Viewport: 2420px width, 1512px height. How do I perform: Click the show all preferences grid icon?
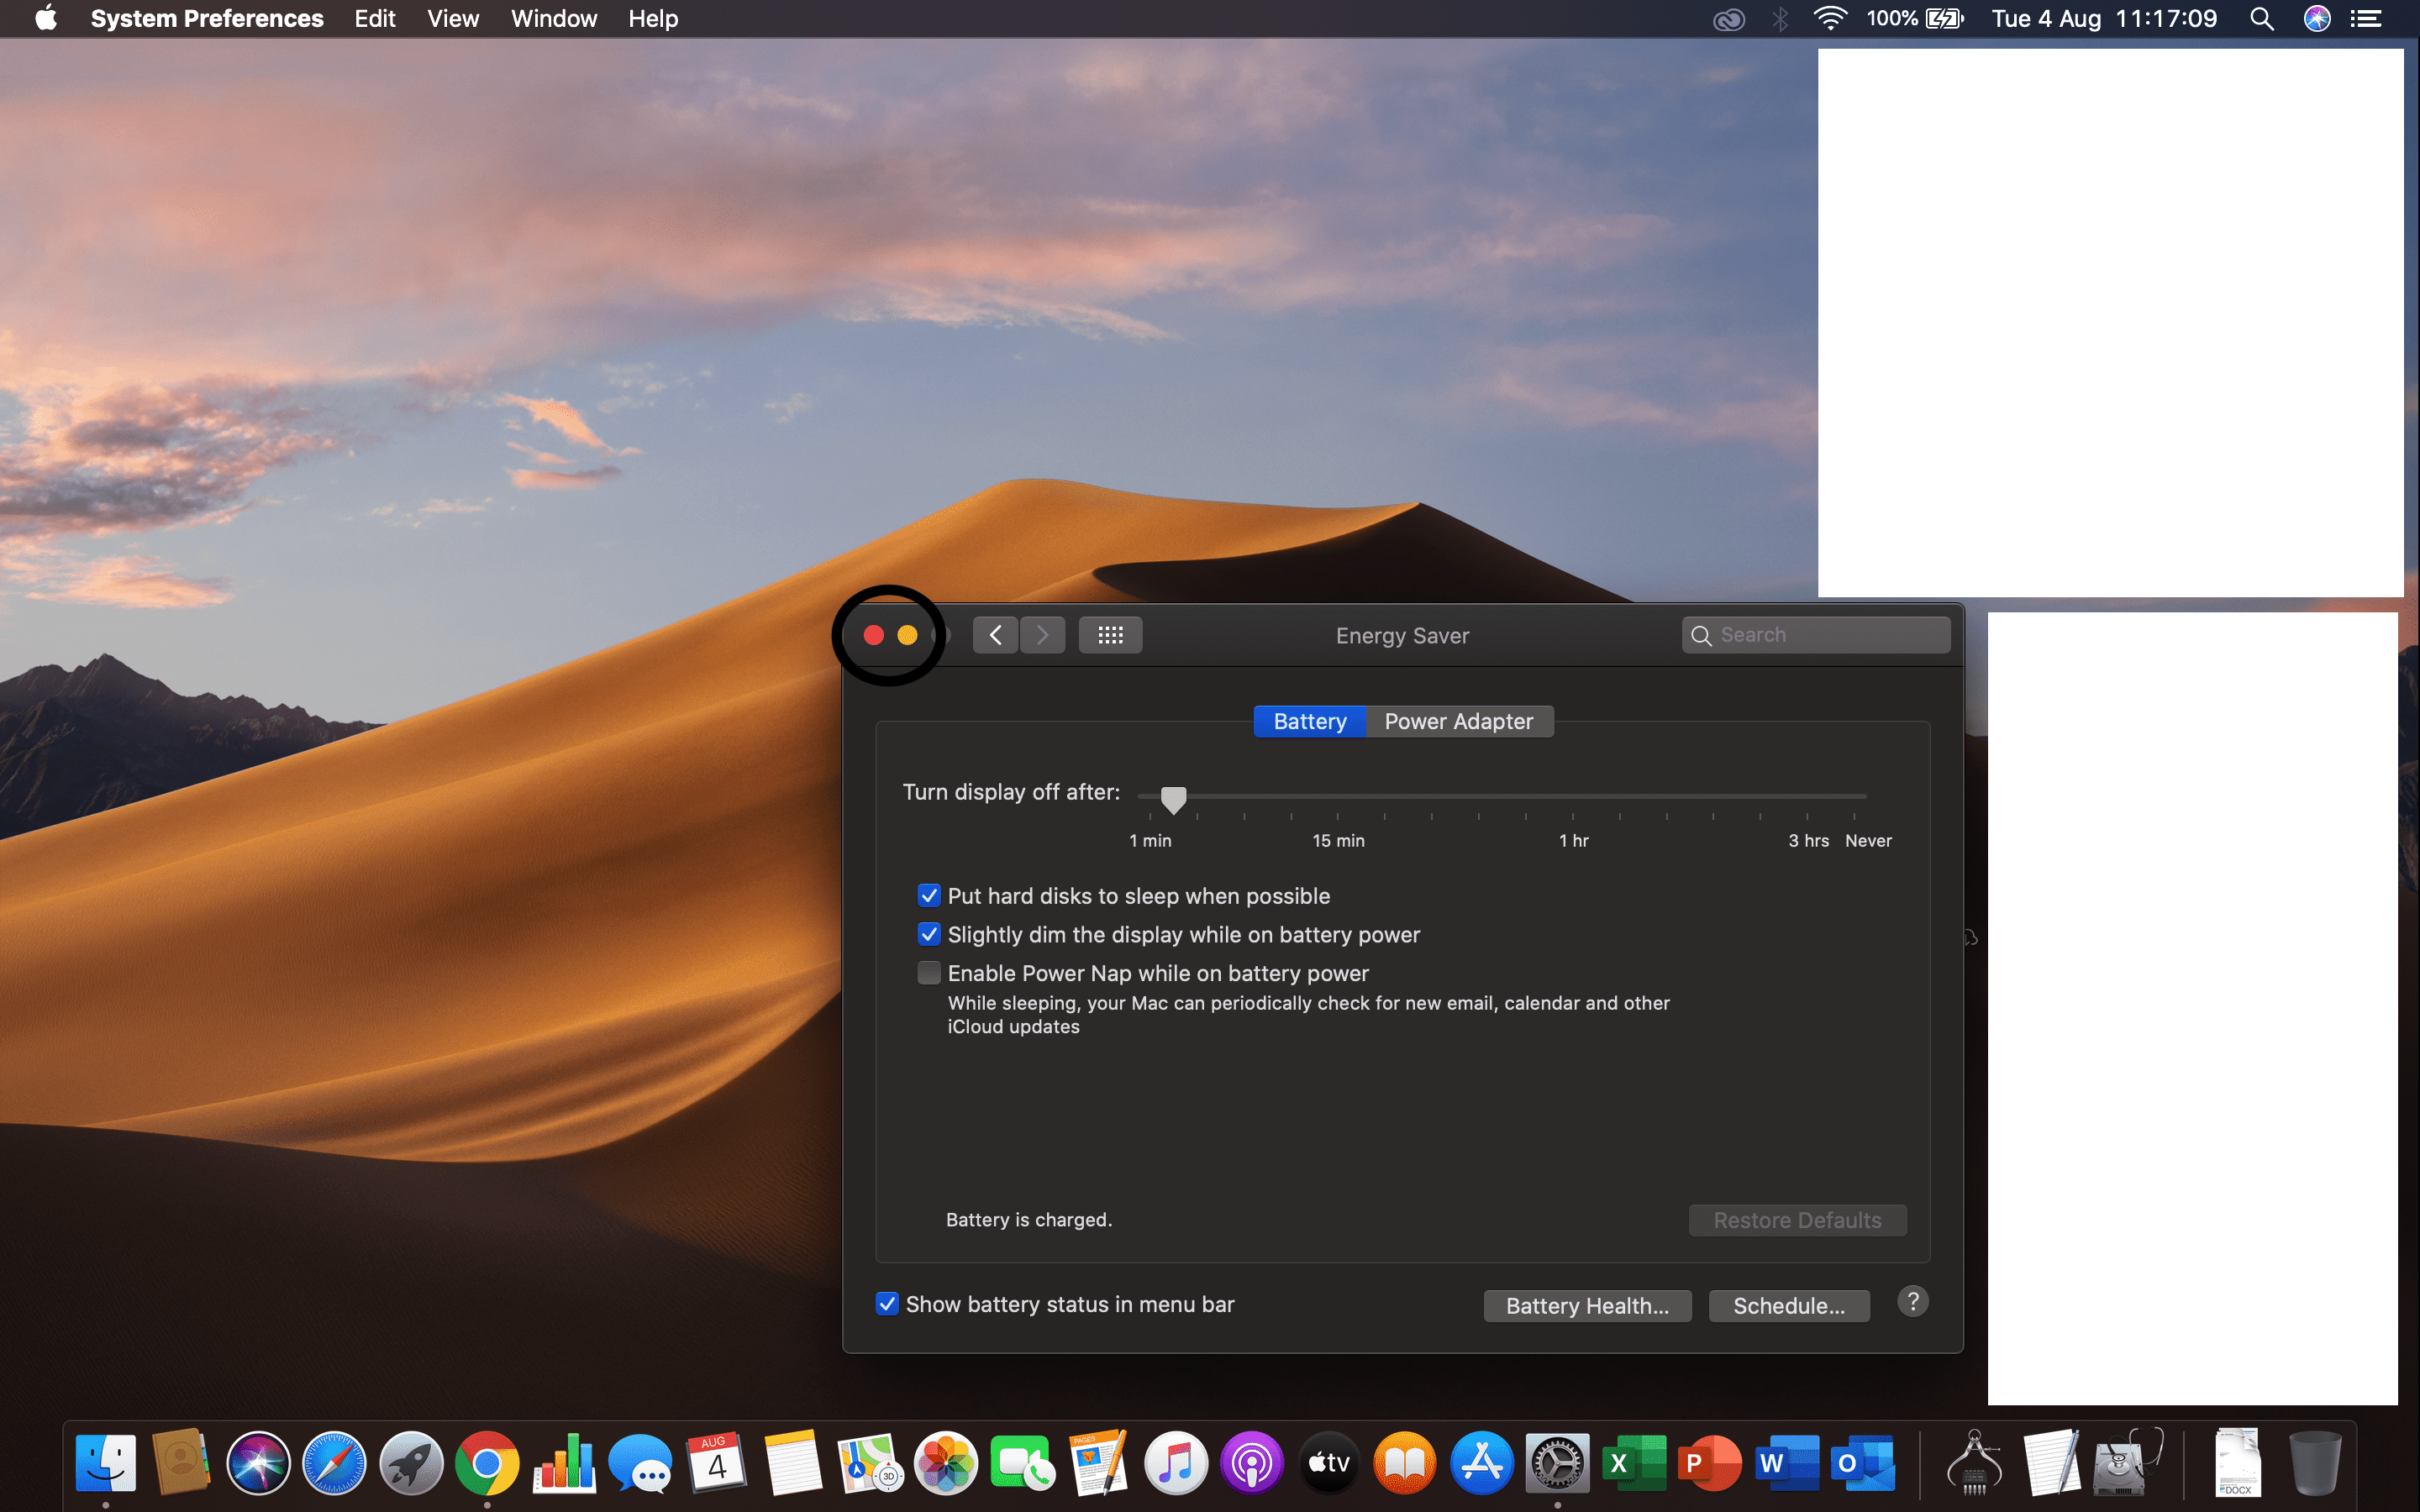tap(1110, 635)
